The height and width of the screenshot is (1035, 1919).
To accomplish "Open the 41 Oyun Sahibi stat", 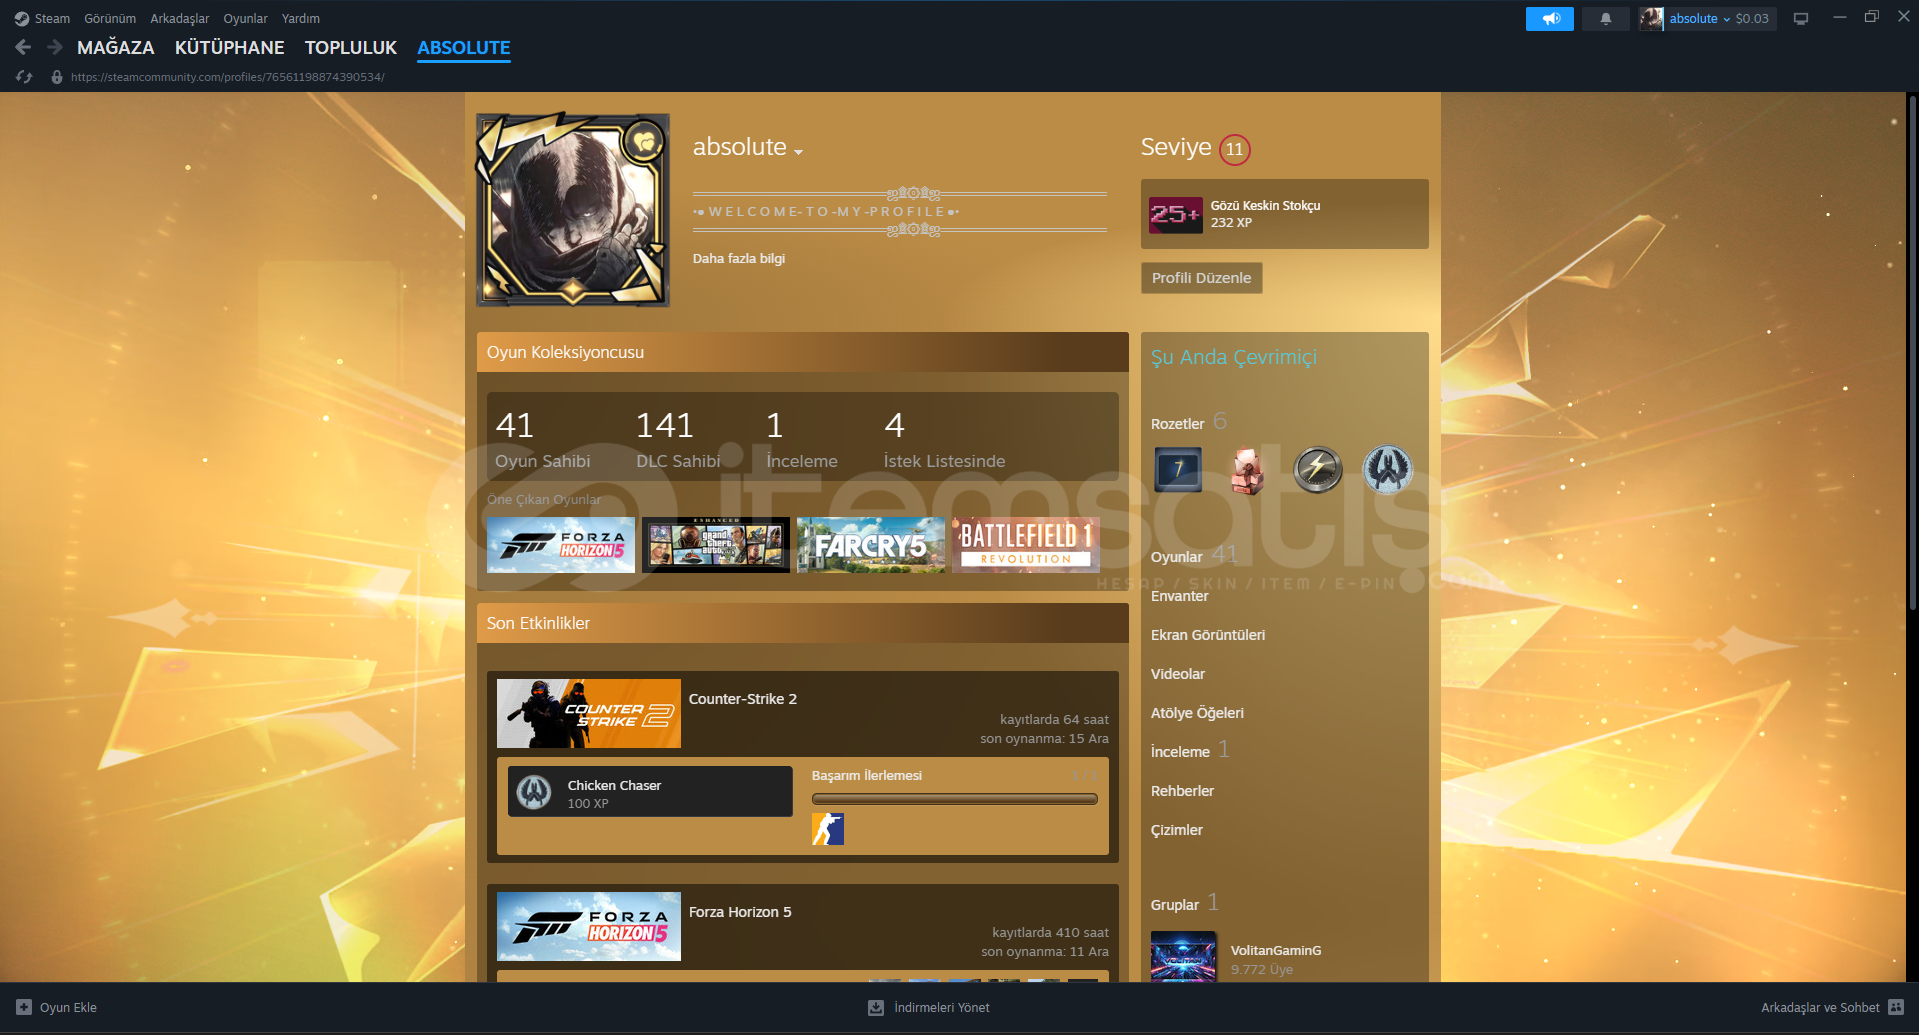I will [x=543, y=439].
